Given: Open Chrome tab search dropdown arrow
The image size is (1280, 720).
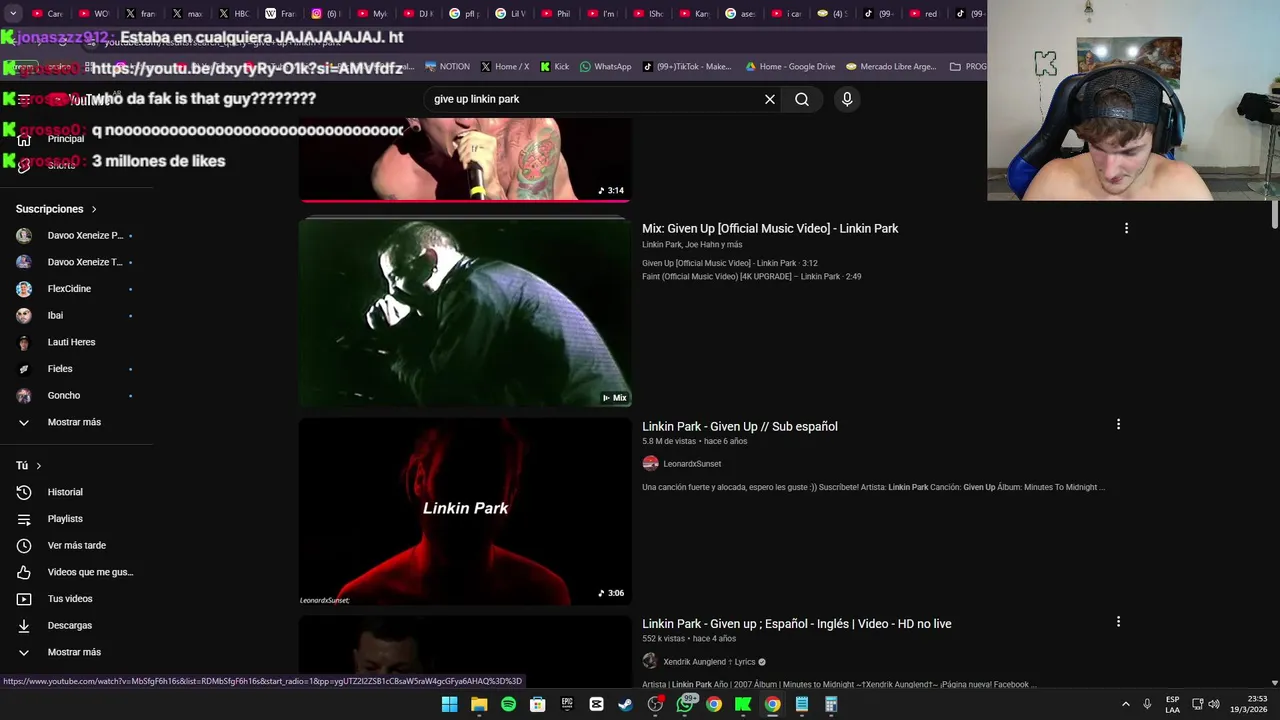Looking at the screenshot, I should click(13, 14).
